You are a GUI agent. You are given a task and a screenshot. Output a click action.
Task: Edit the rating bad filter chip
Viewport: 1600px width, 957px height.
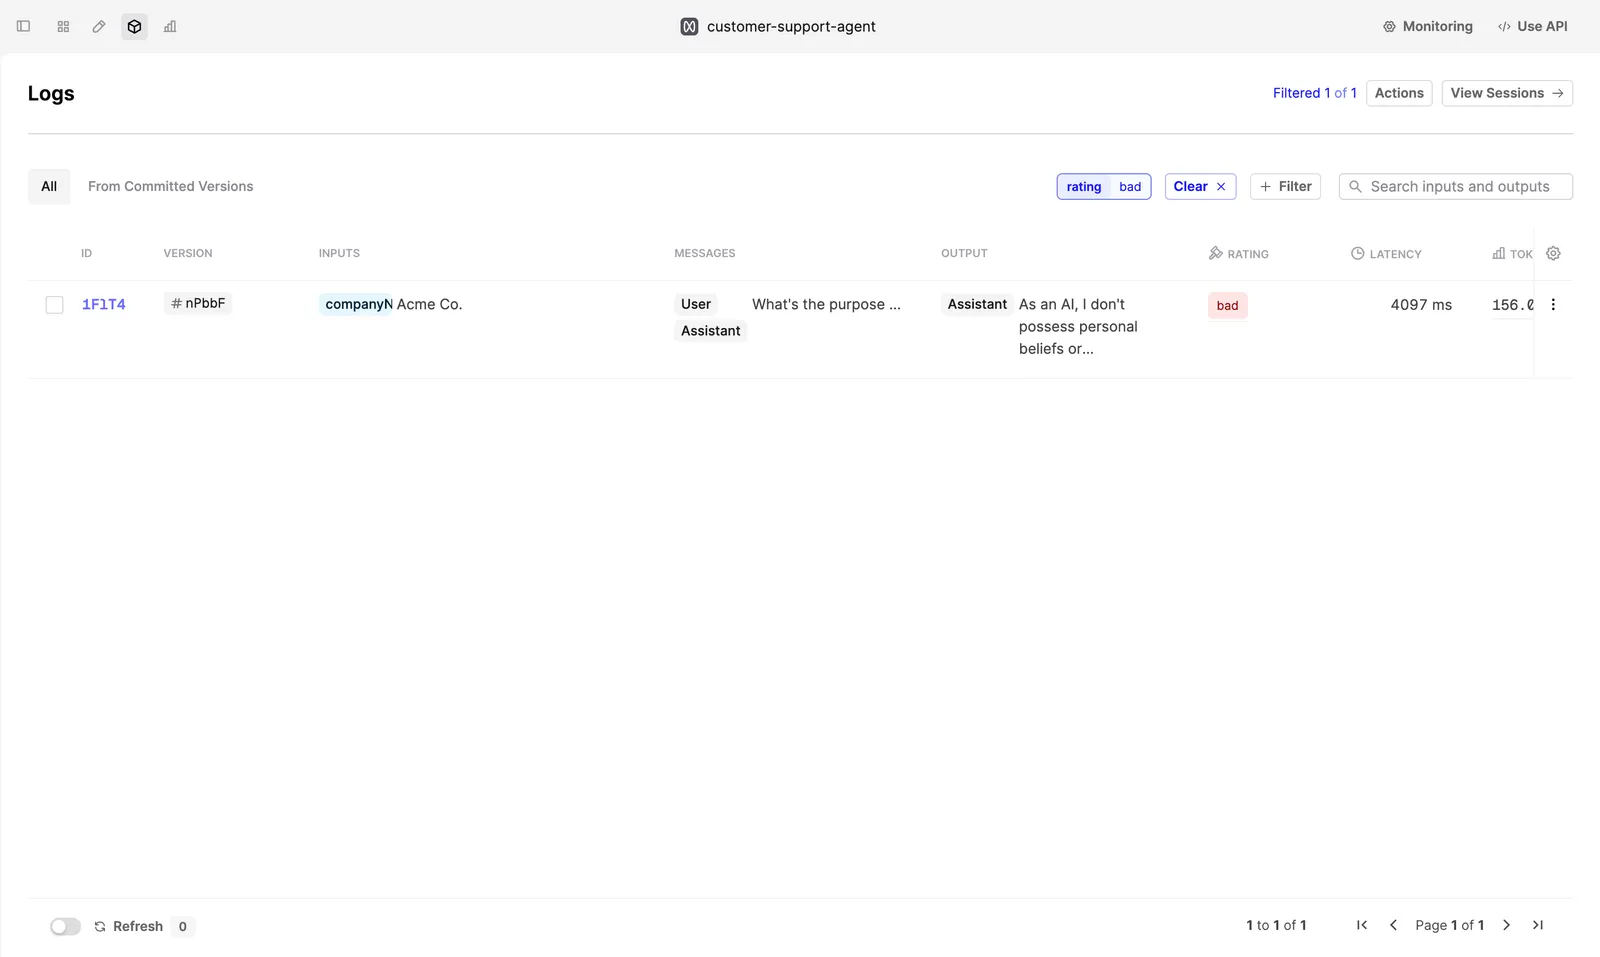coord(1104,187)
